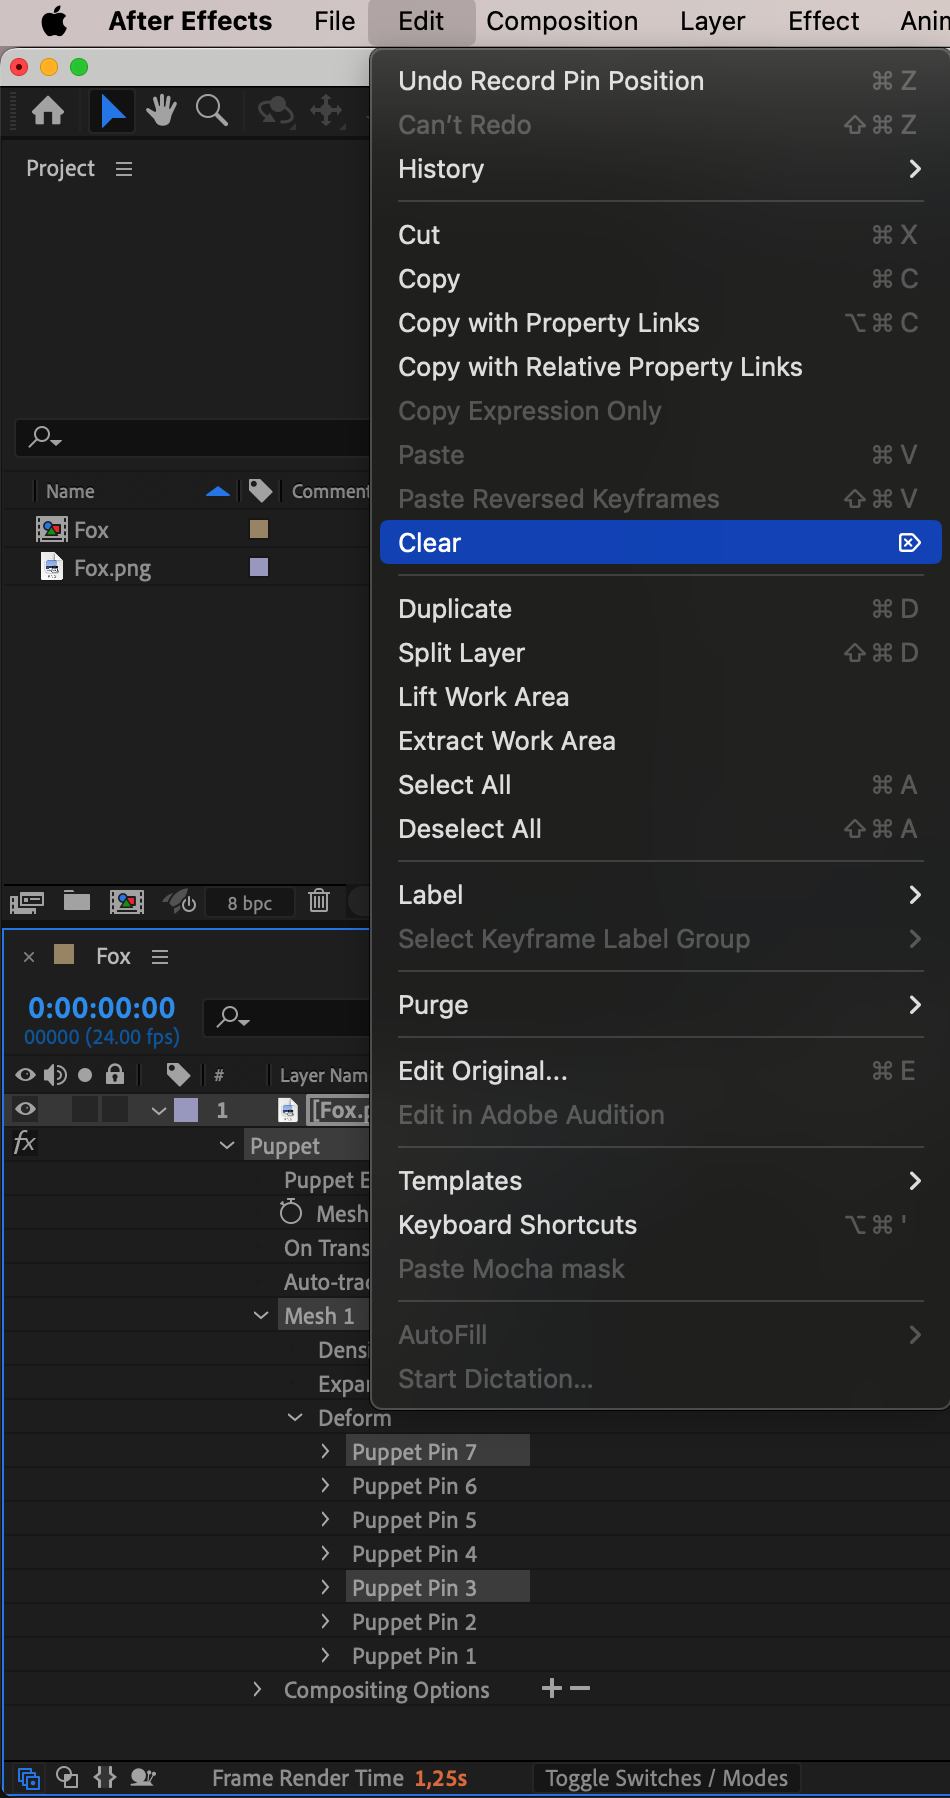
Task: Collapse the Mesh 1 group
Action: point(261,1315)
